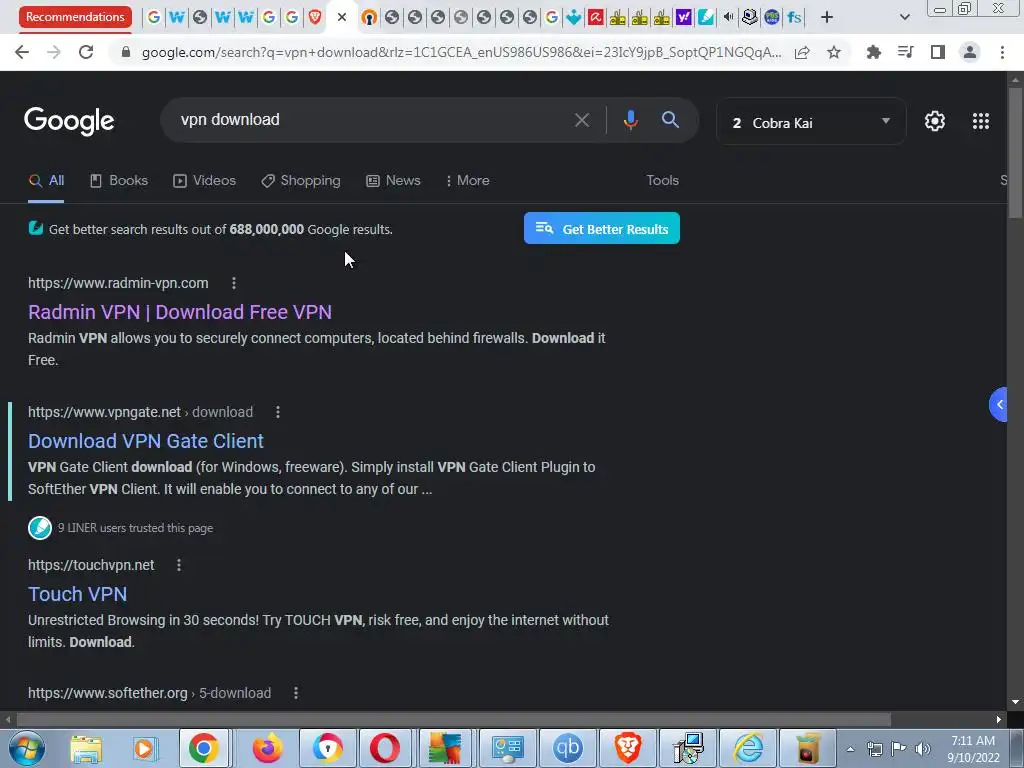Share this page from address bar
Screen dimensions: 1024x768
tap(802, 52)
